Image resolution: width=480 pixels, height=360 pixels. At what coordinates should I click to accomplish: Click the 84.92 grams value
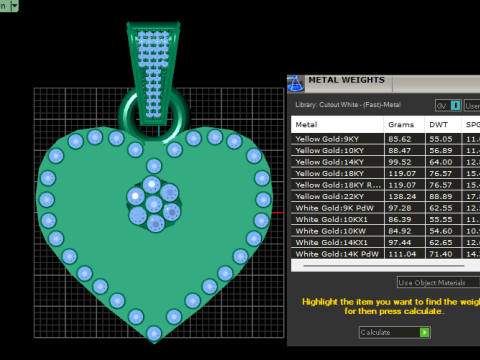(400, 231)
